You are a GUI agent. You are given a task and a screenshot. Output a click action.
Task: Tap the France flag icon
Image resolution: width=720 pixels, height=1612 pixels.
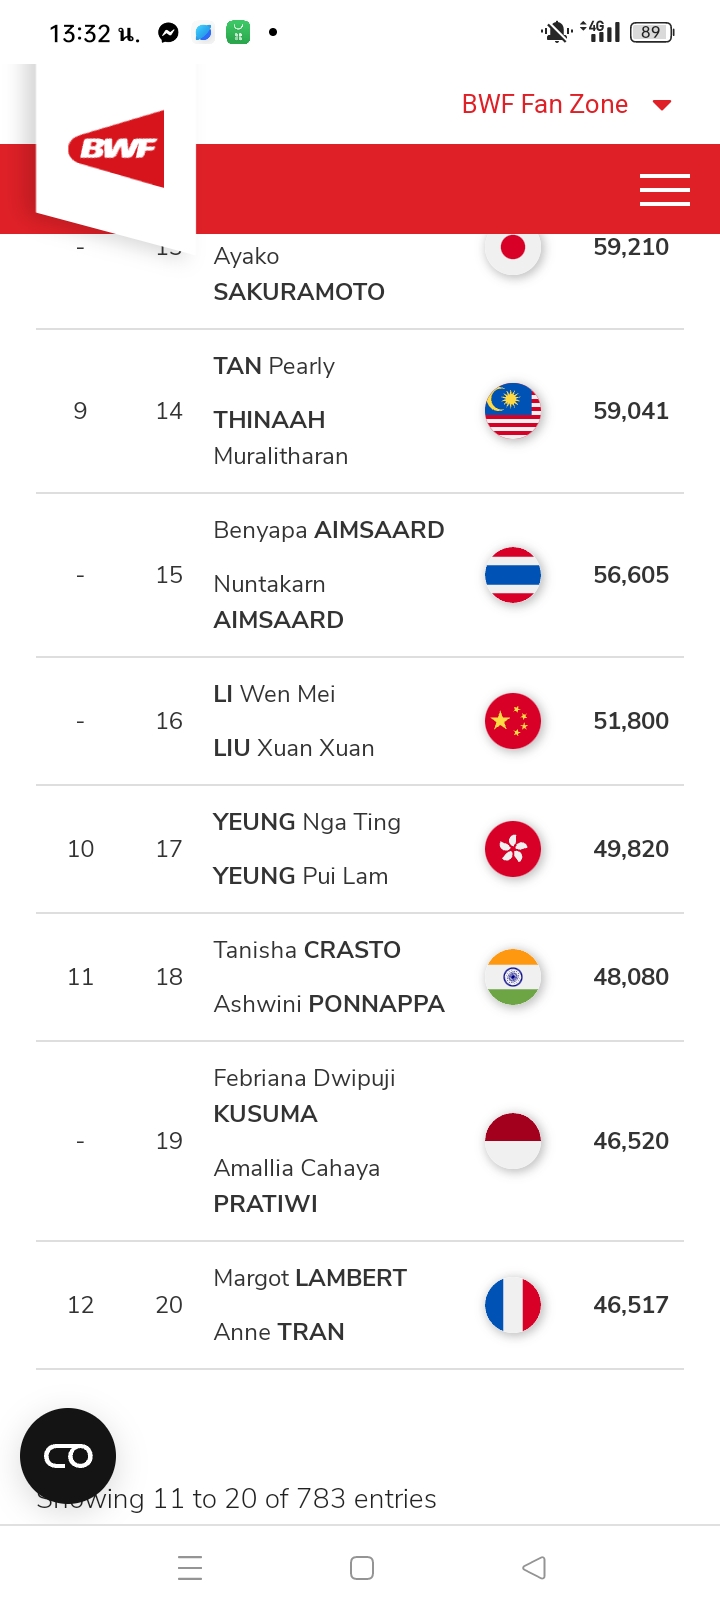pyautogui.click(x=513, y=1305)
